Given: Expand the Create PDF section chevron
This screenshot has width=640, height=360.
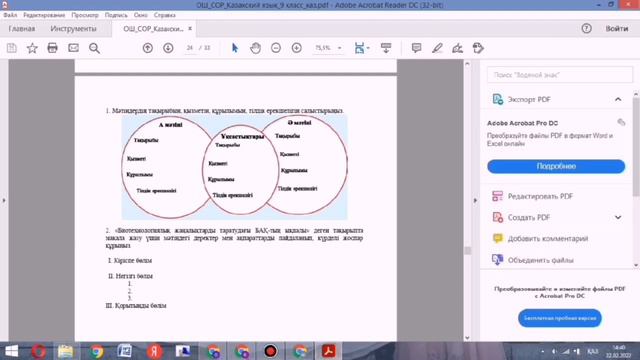Looking at the screenshot, I should [x=618, y=218].
